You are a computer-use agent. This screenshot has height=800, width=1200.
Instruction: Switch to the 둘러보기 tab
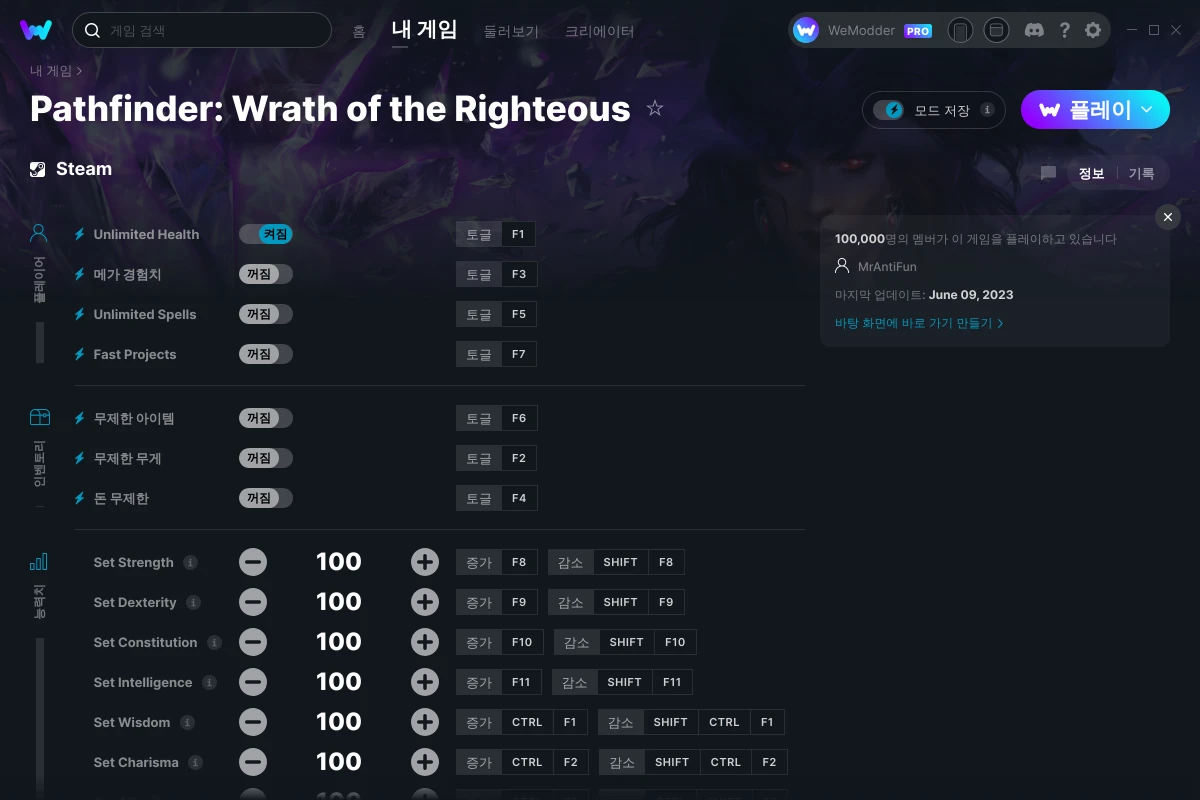[511, 31]
